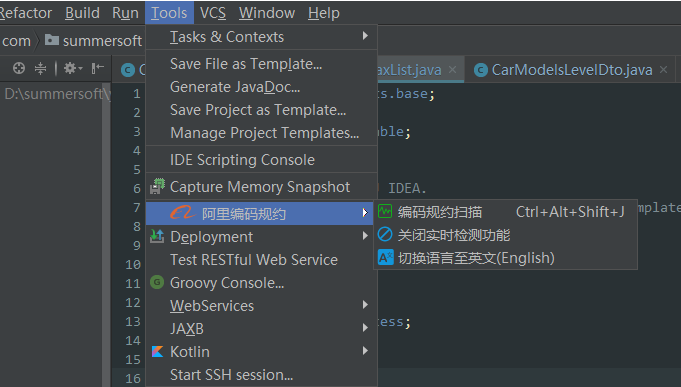Expand the Tasks & Contexts submenu arrow

[x=365, y=36]
